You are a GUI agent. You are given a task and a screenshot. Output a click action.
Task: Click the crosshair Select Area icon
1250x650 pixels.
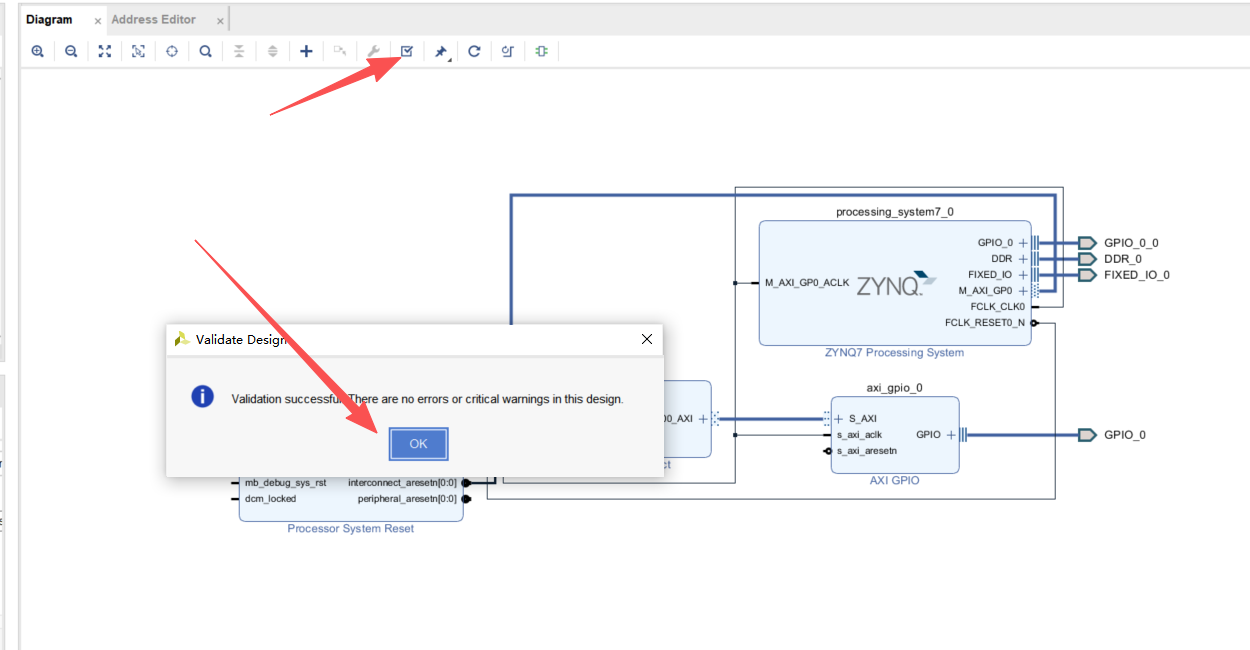point(172,51)
